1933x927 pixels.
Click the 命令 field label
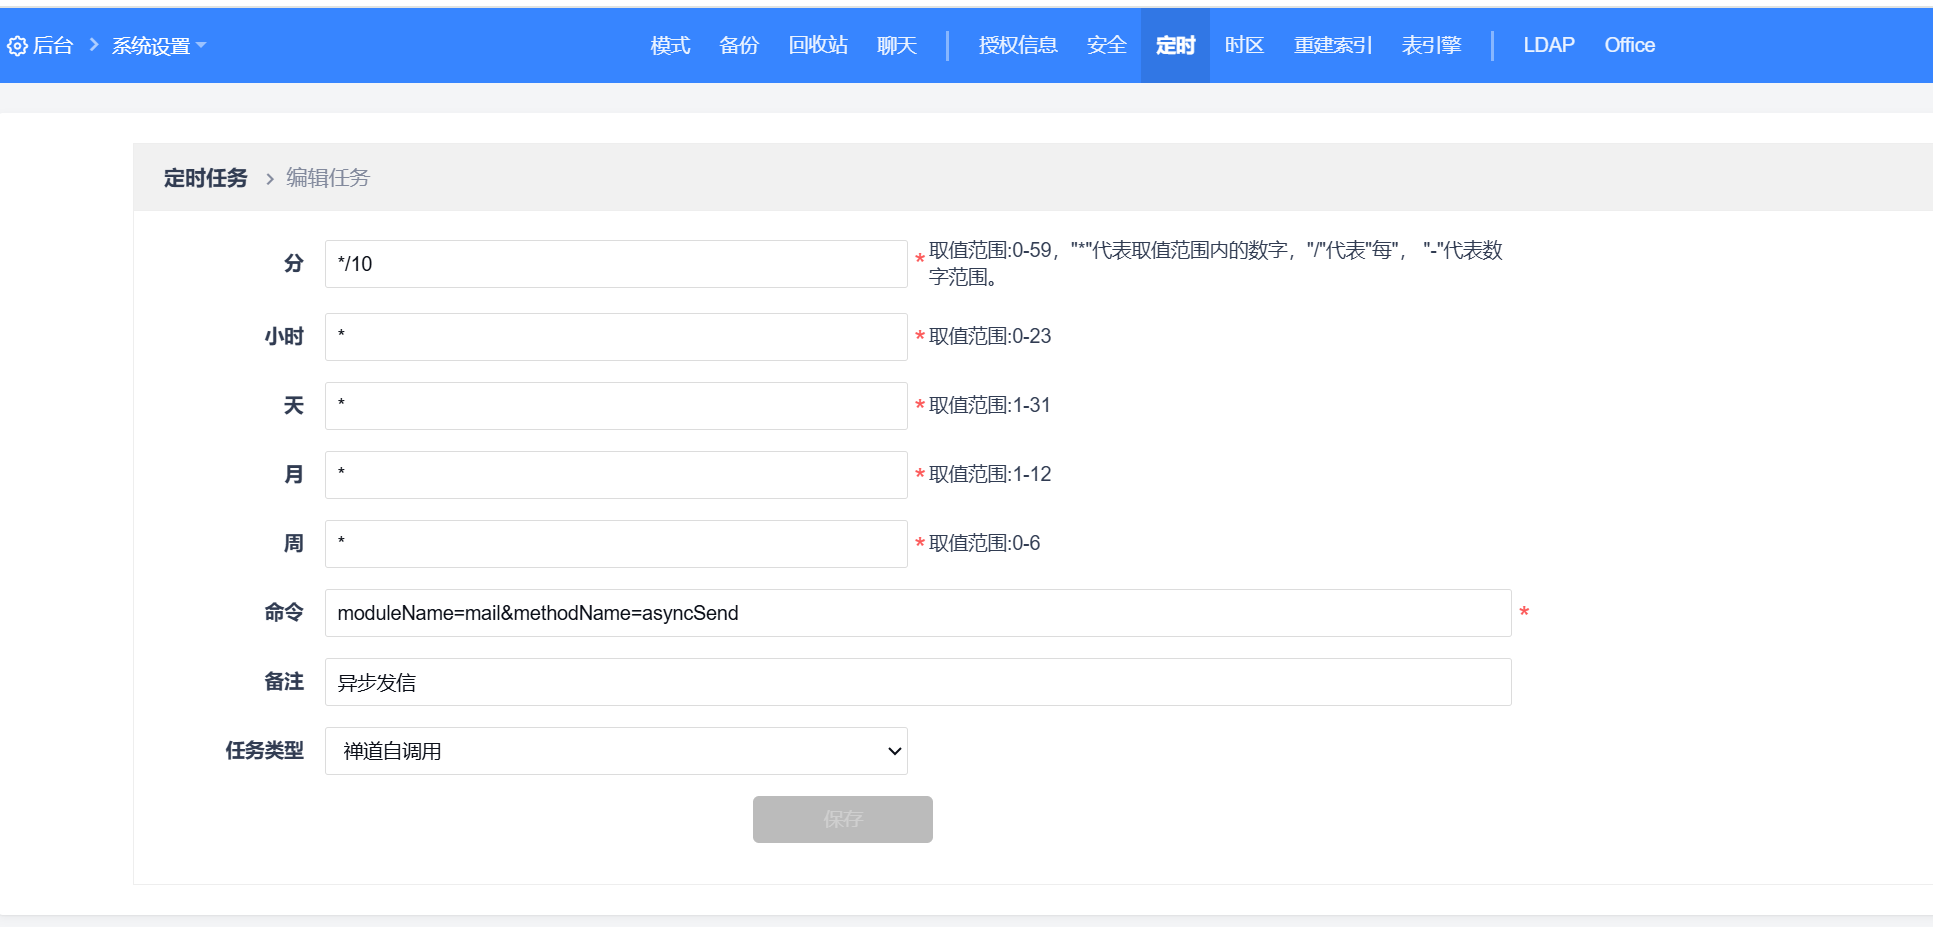(284, 612)
